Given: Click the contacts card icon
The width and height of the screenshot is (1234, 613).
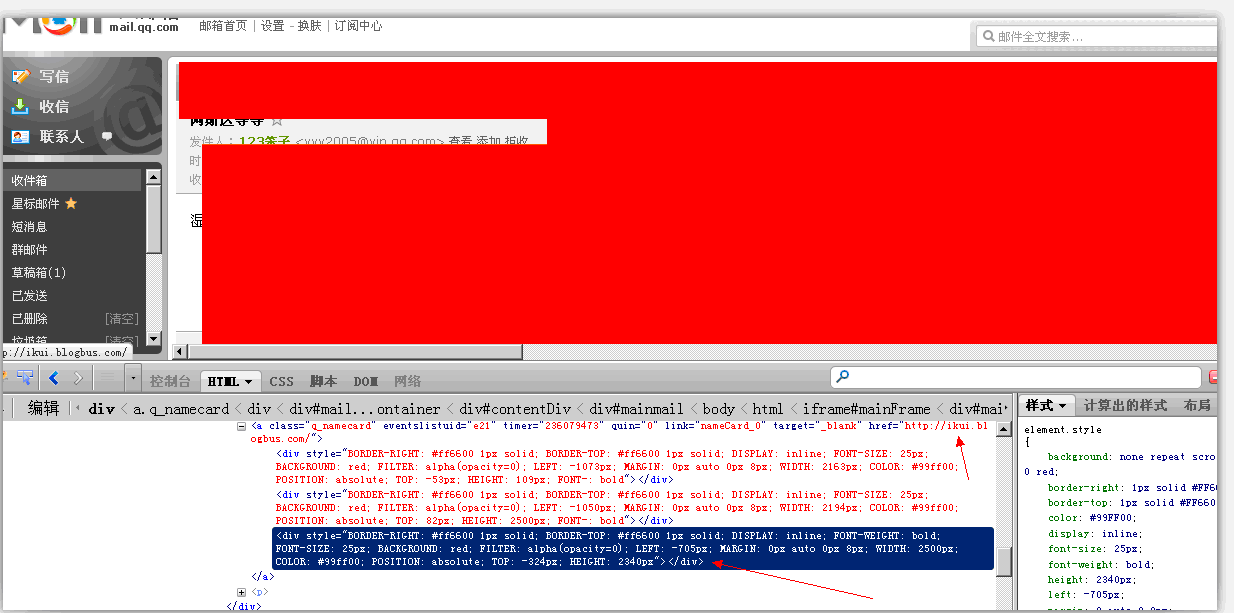Looking at the screenshot, I should [x=20, y=136].
